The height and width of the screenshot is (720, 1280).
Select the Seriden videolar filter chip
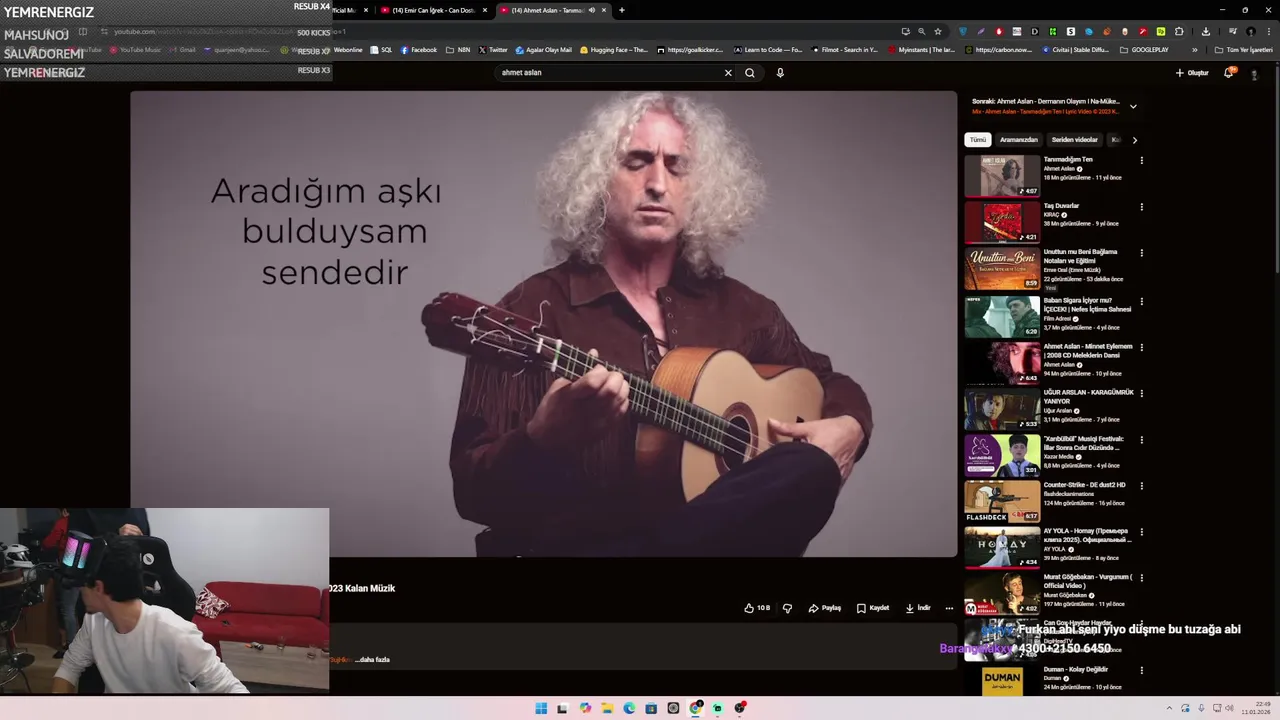click(x=1075, y=140)
